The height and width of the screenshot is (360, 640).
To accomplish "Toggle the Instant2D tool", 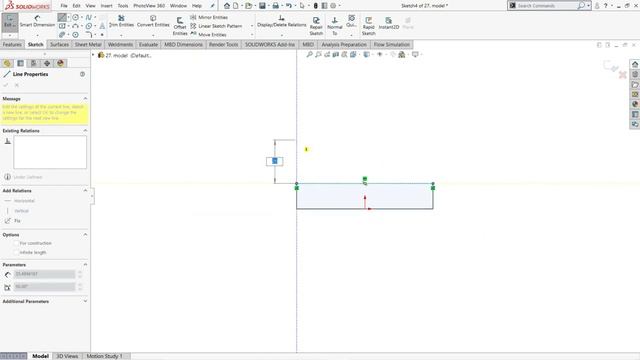I will (x=389, y=23).
